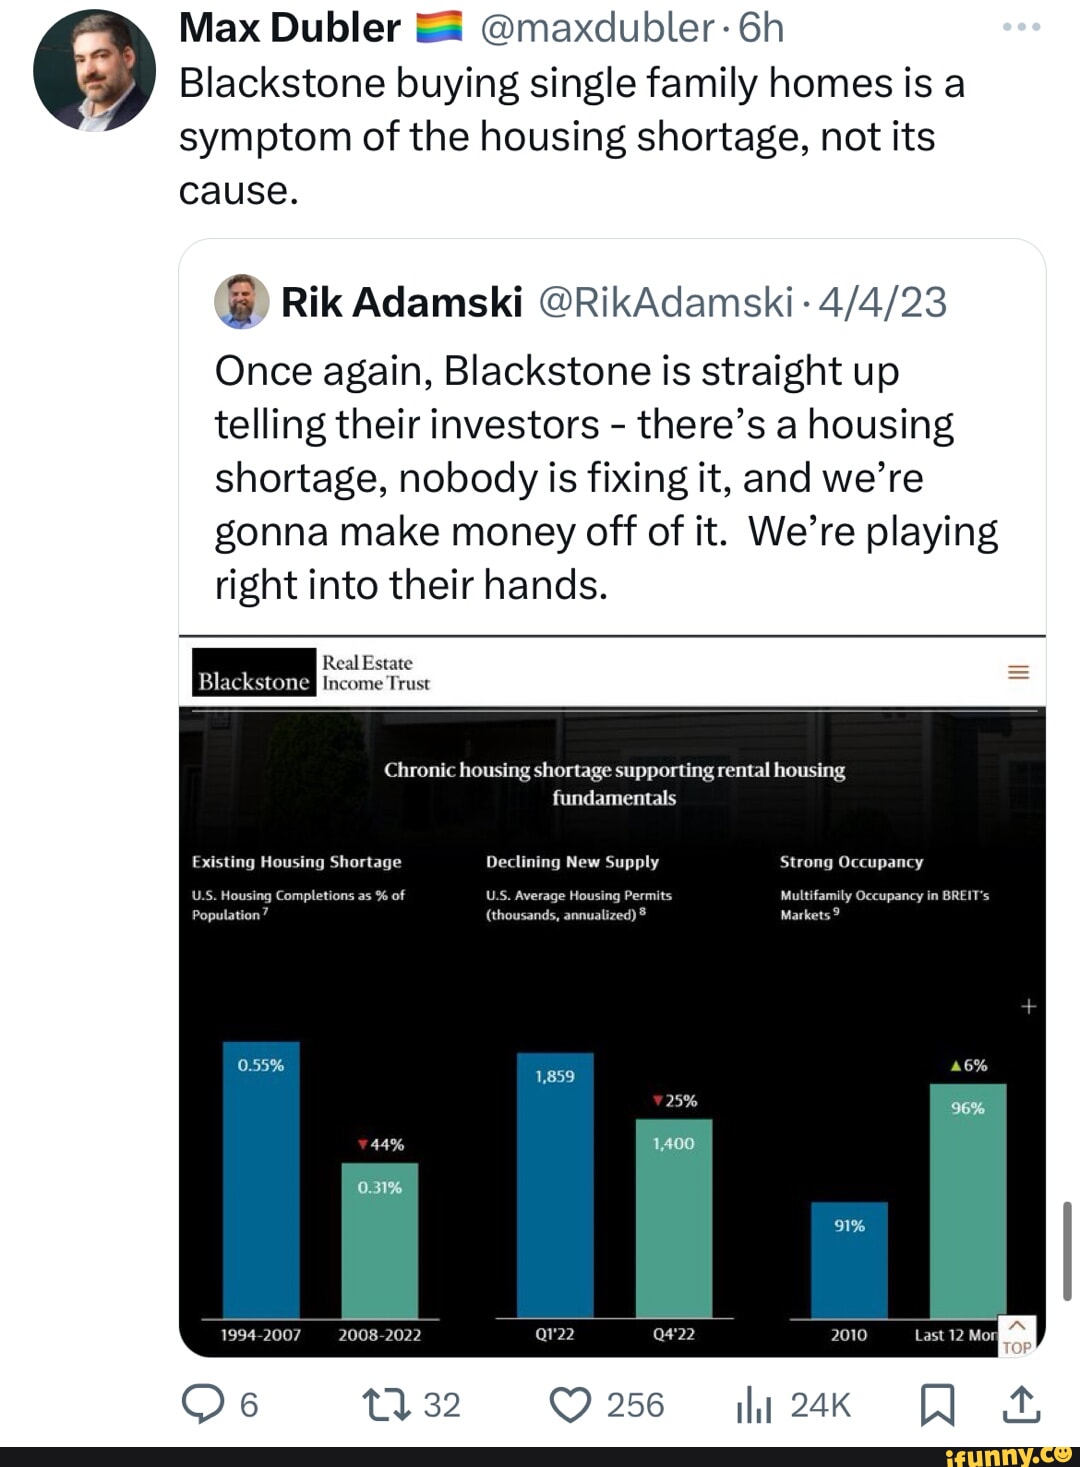The height and width of the screenshot is (1467, 1080).
Task: Open Rik Adamski's quoted tweet text
Action: (606, 477)
